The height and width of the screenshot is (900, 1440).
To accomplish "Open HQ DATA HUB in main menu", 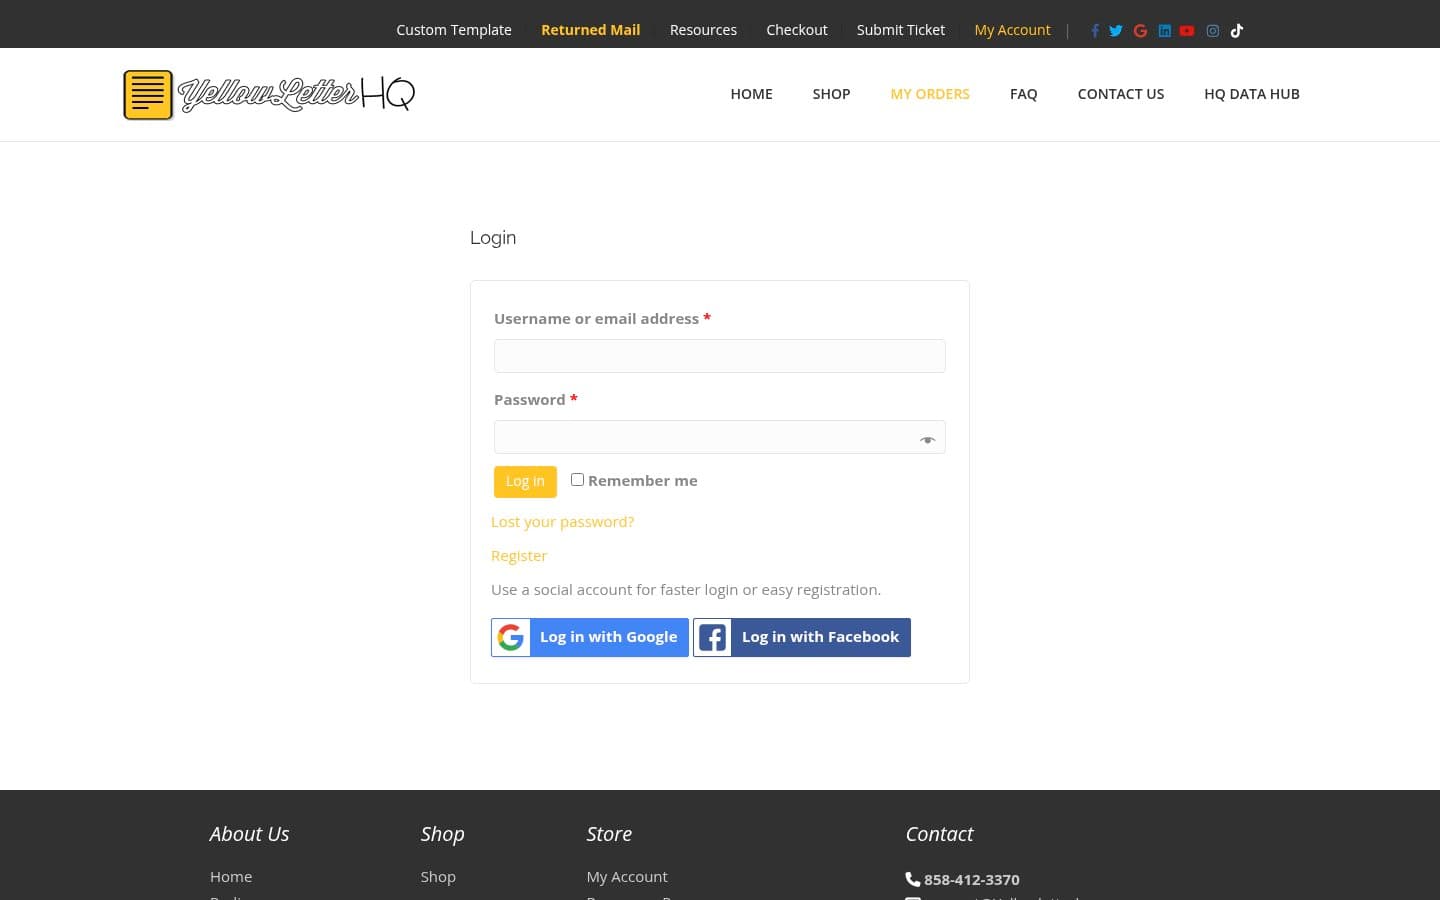I will point(1252,94).
